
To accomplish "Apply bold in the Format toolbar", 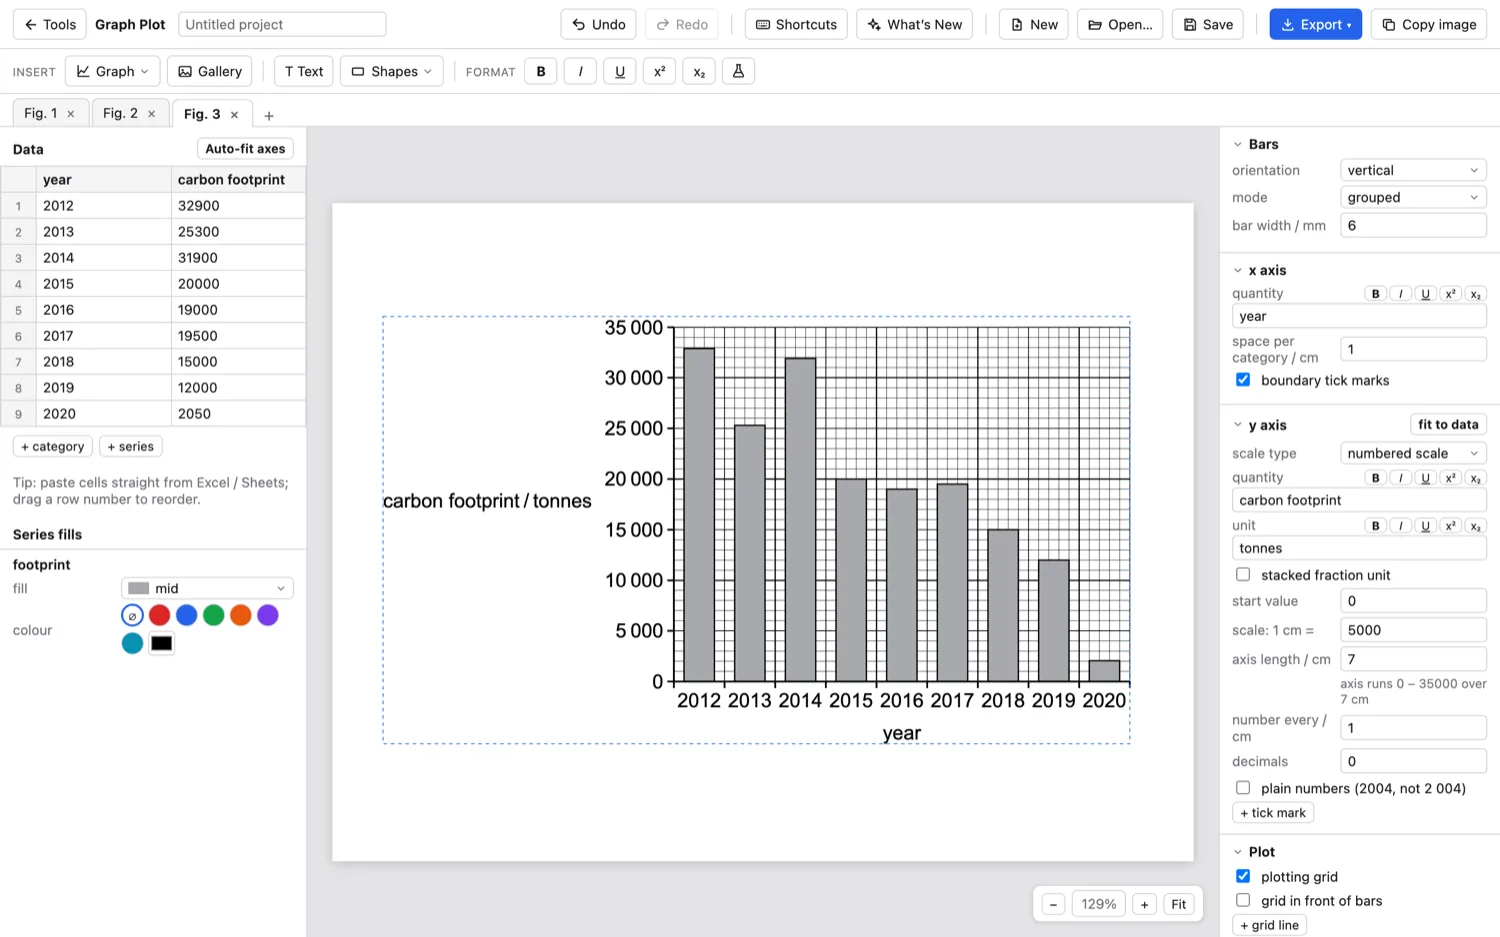I will click(541, 71).
